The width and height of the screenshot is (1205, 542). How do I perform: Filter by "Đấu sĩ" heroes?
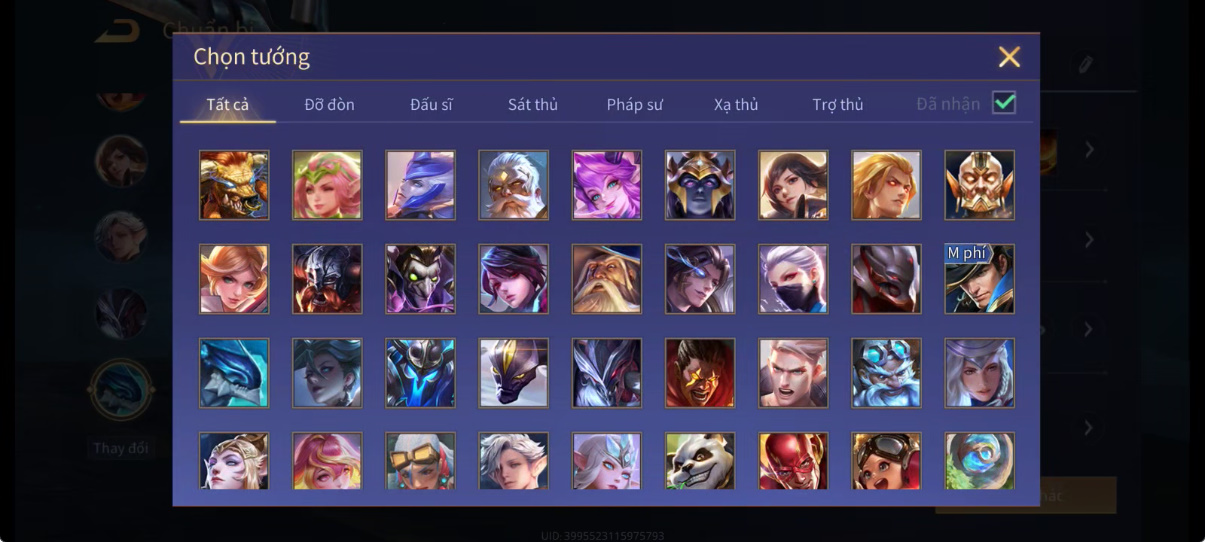tap(432, 105)
